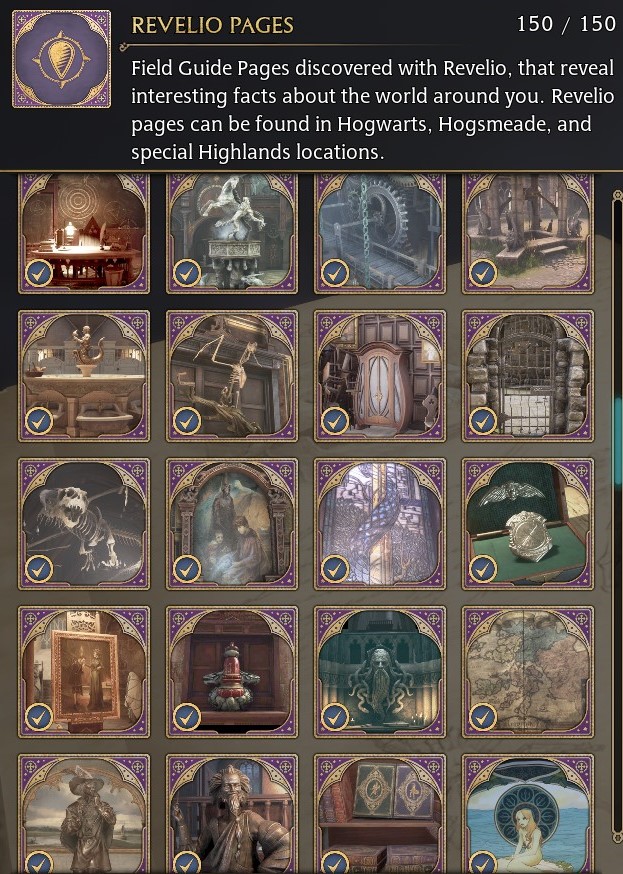Select the old world map page

point(528,672)
